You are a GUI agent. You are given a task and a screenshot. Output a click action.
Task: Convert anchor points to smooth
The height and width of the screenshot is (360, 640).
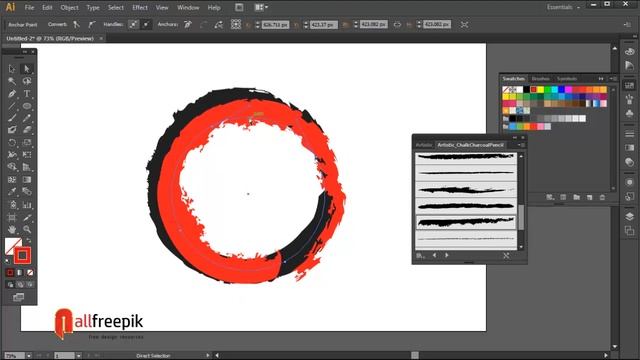[92, 24]
